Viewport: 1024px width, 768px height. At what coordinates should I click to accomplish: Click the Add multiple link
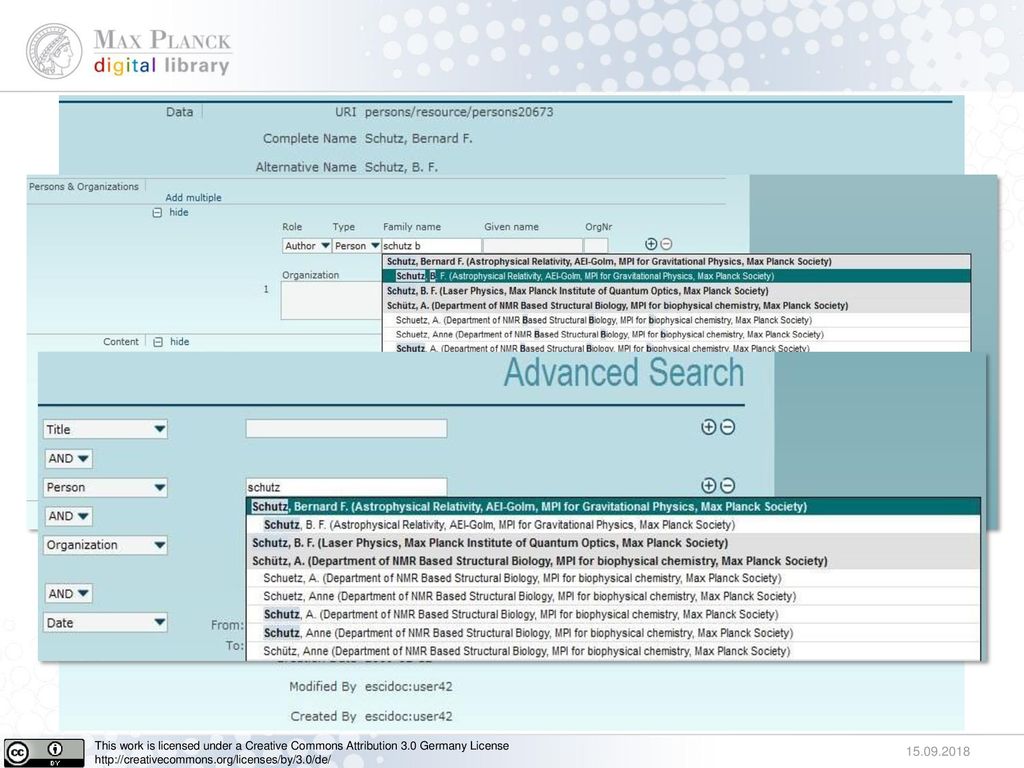point(193,197)
